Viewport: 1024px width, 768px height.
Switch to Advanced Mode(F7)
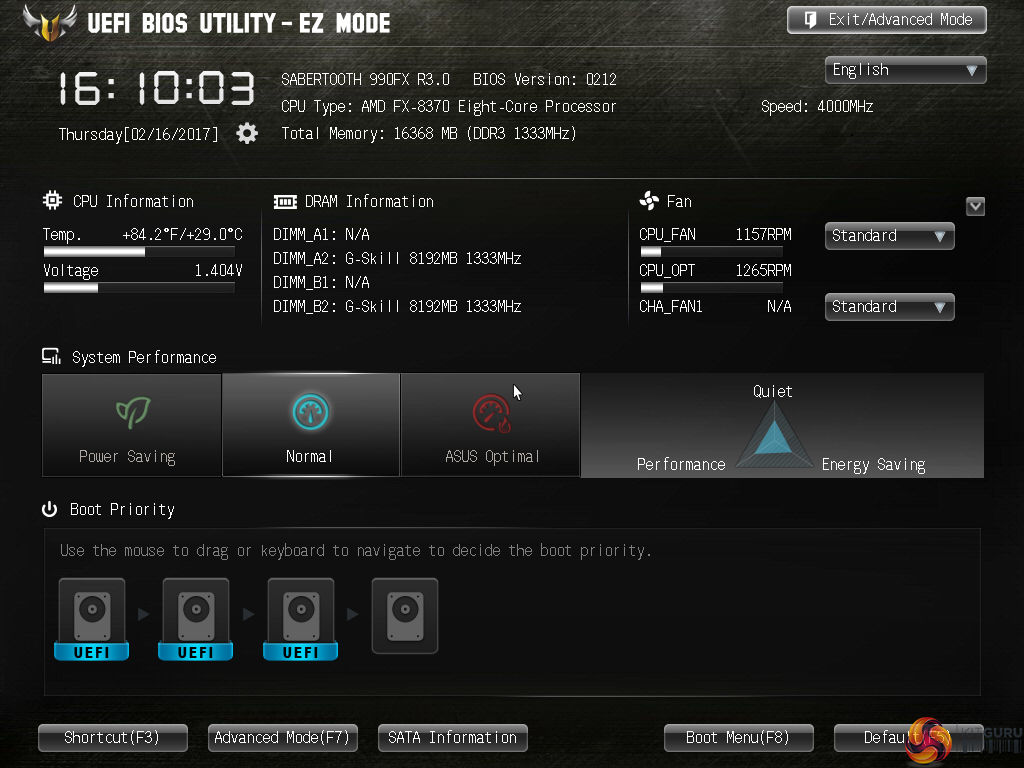coord(283,738)
